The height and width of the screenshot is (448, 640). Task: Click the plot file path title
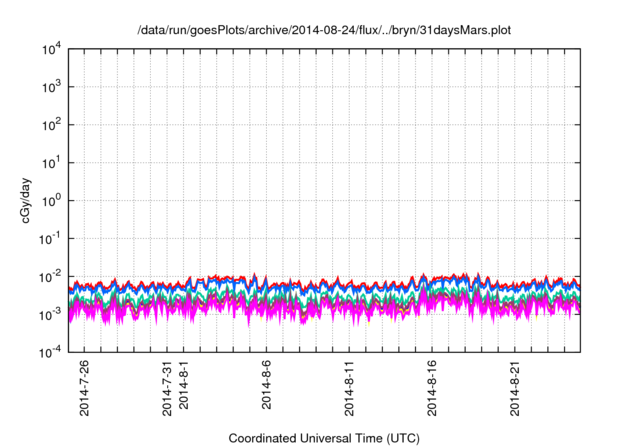pyautogui.click(x=324, y=30)
